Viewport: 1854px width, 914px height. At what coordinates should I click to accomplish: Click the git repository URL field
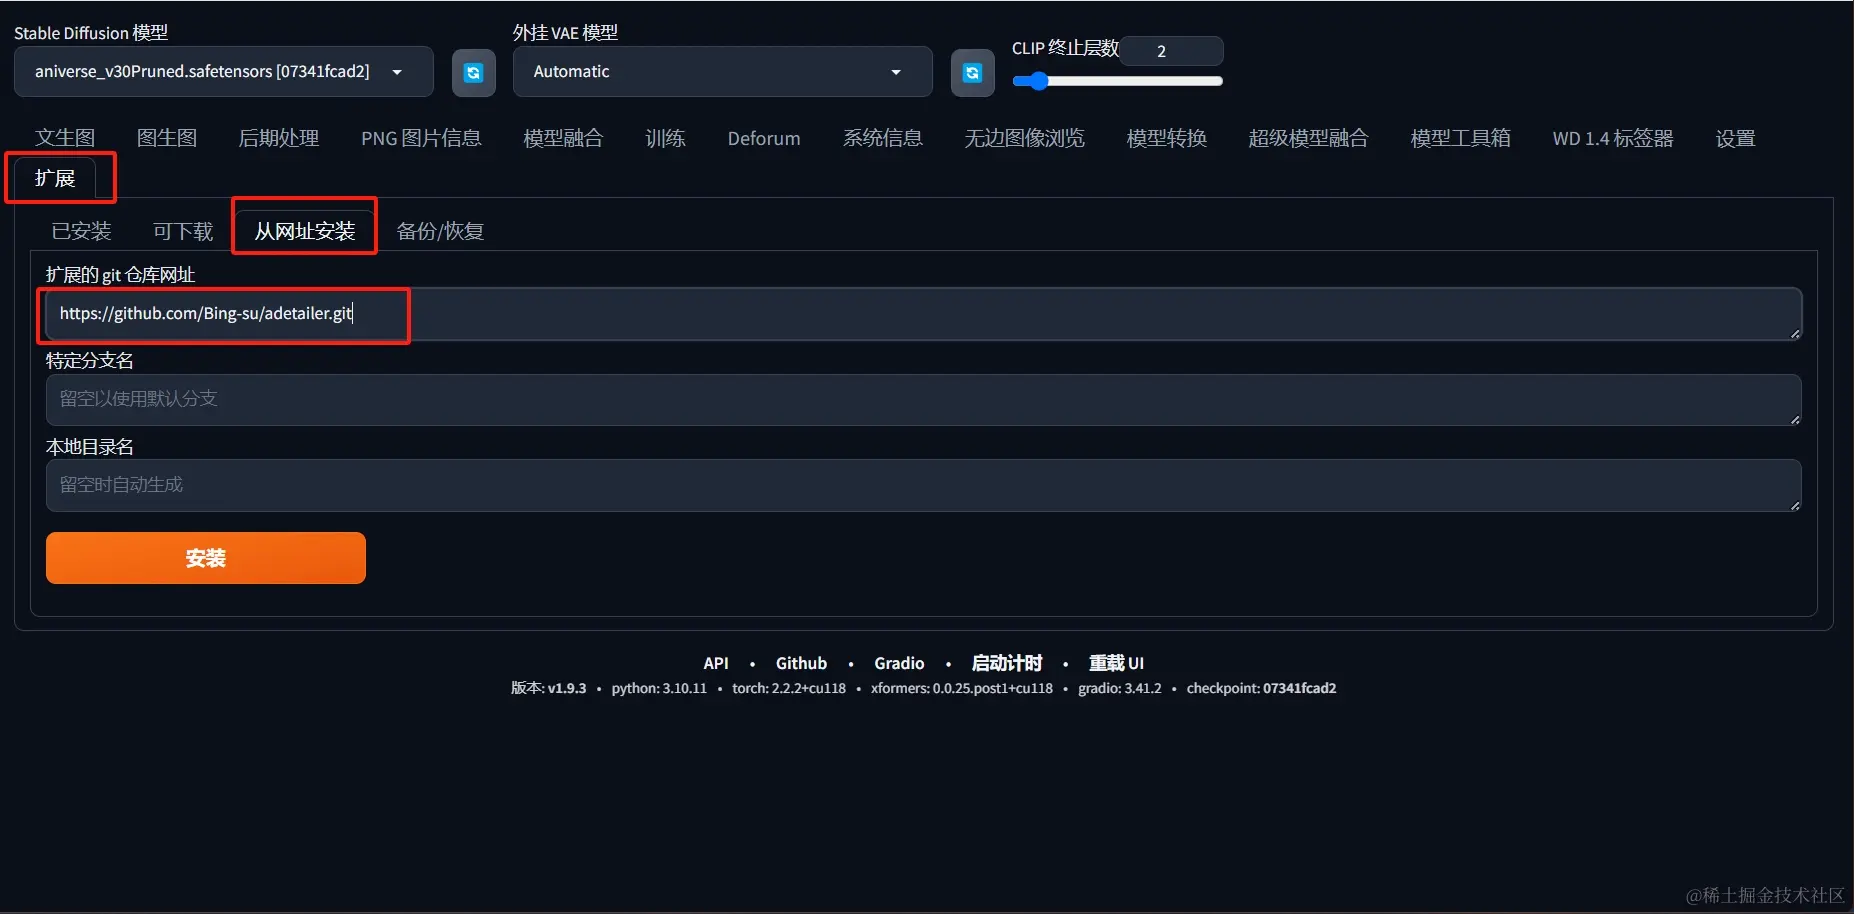pyautogui.click(x=923, y=314)
